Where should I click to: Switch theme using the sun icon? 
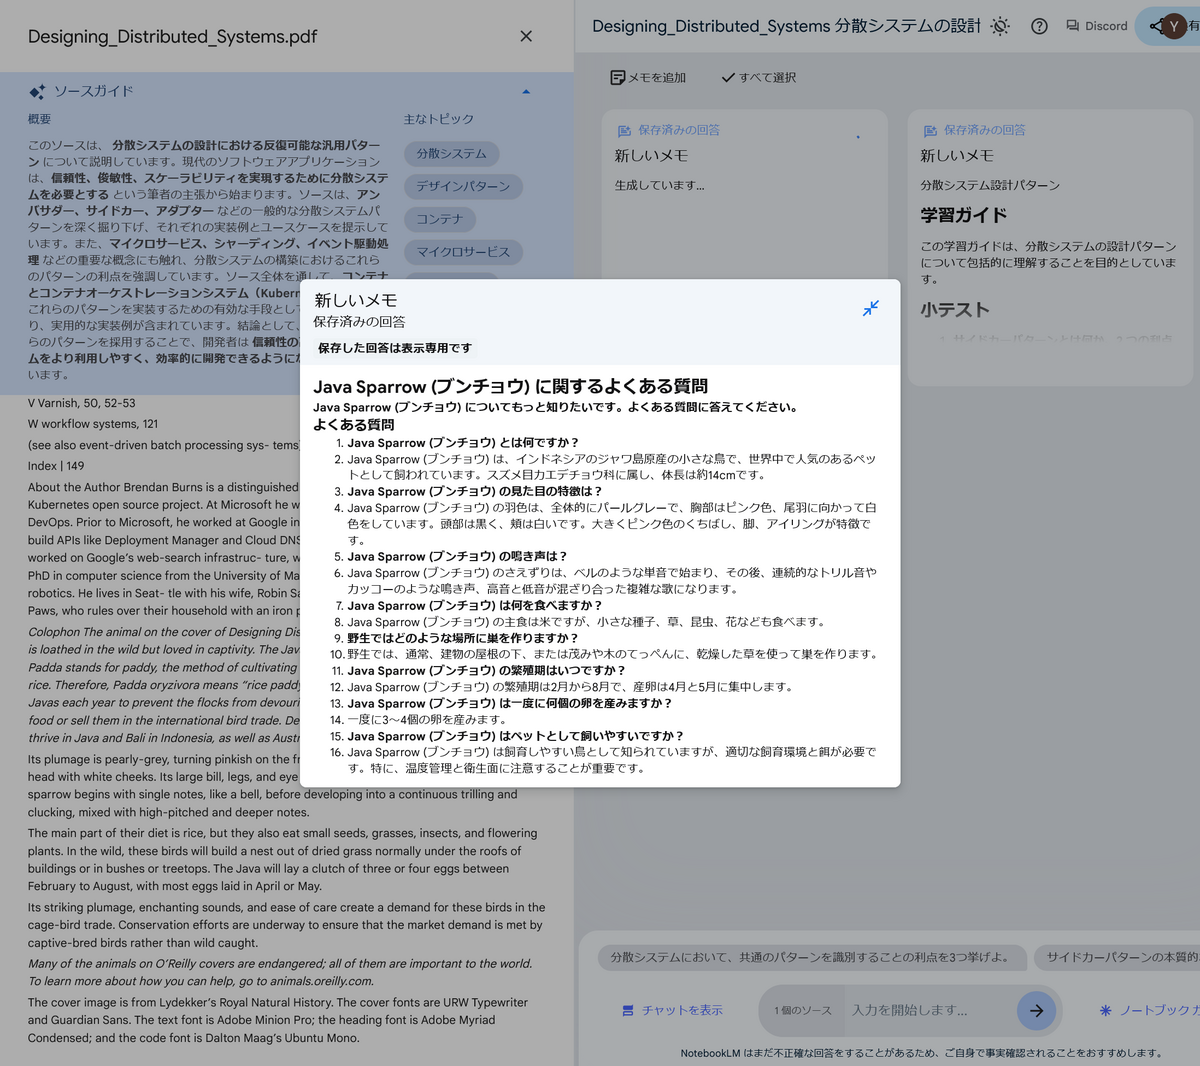tap(999, 26)
